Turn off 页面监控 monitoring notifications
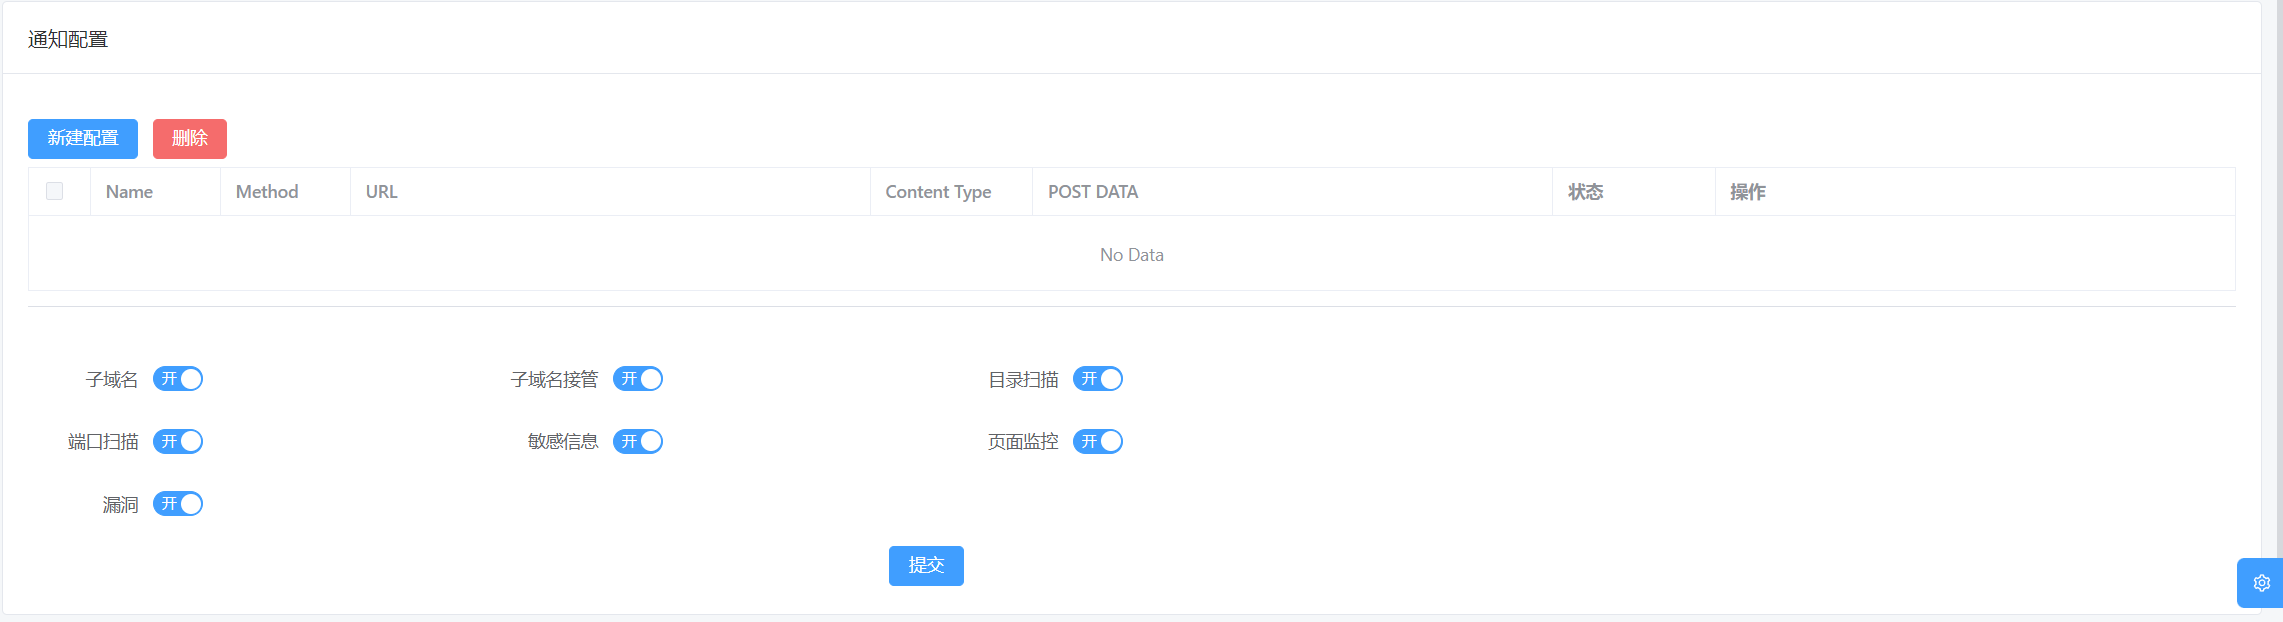This screenshot has width=2283, height=622. 1098,441
